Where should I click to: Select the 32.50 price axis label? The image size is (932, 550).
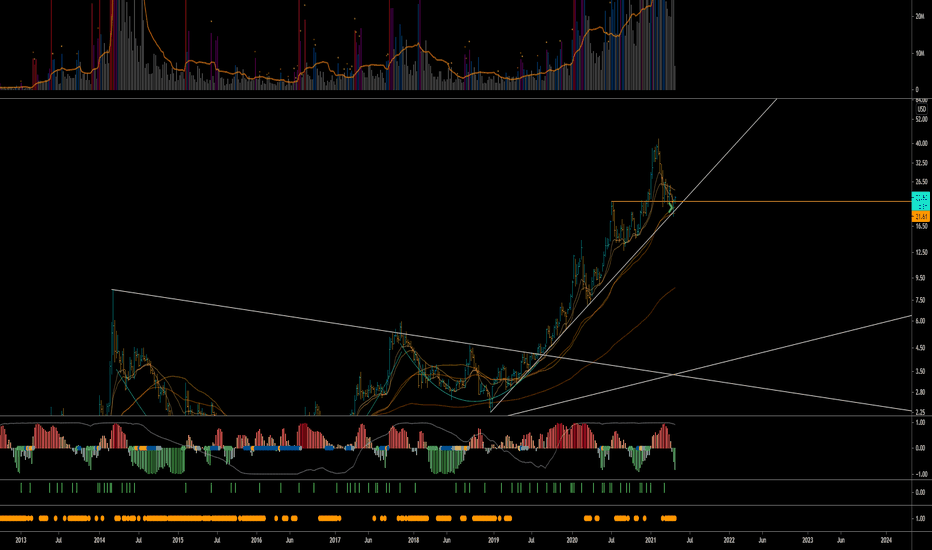coord(921,163)
